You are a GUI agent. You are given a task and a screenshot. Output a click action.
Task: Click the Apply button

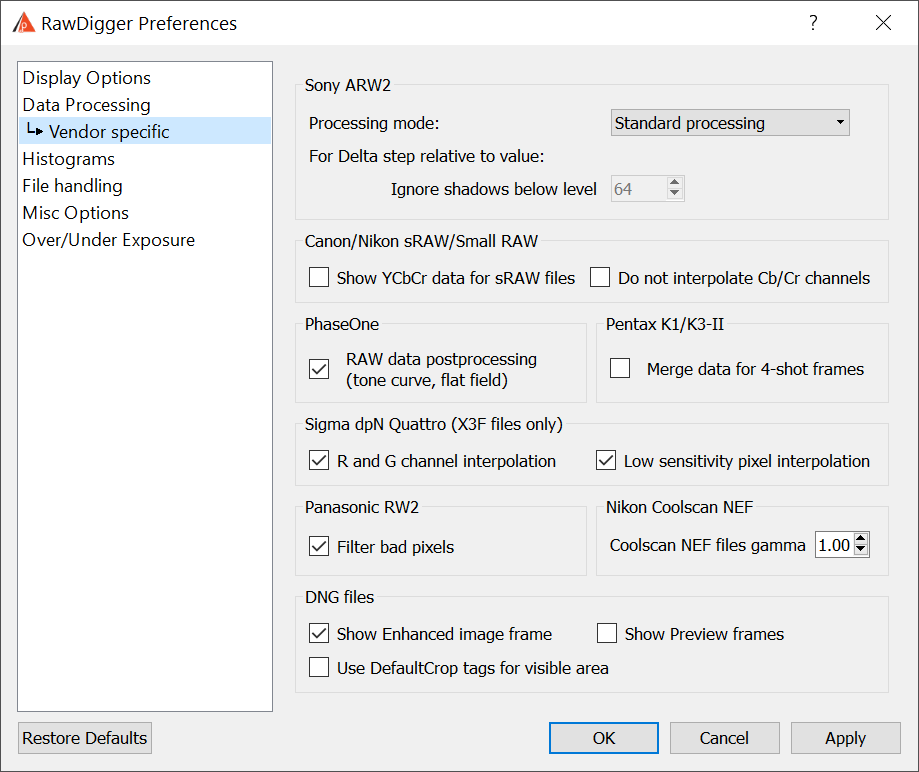coord(846,738)
